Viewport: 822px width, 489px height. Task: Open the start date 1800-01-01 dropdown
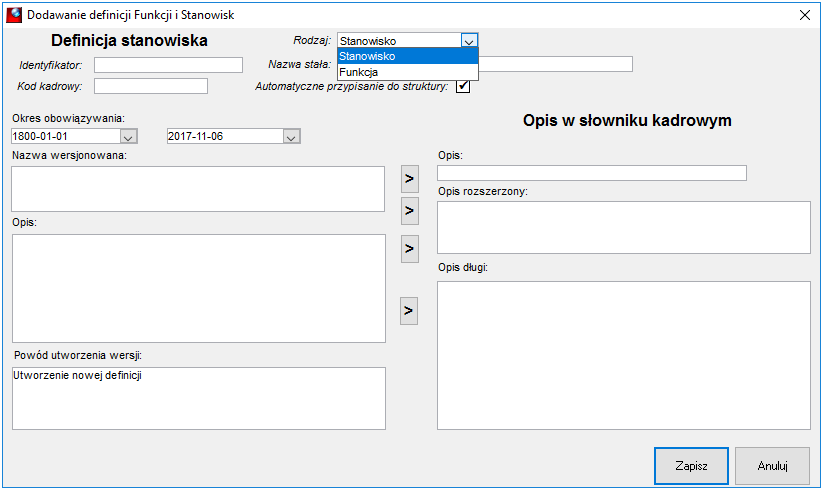(128, 136)
